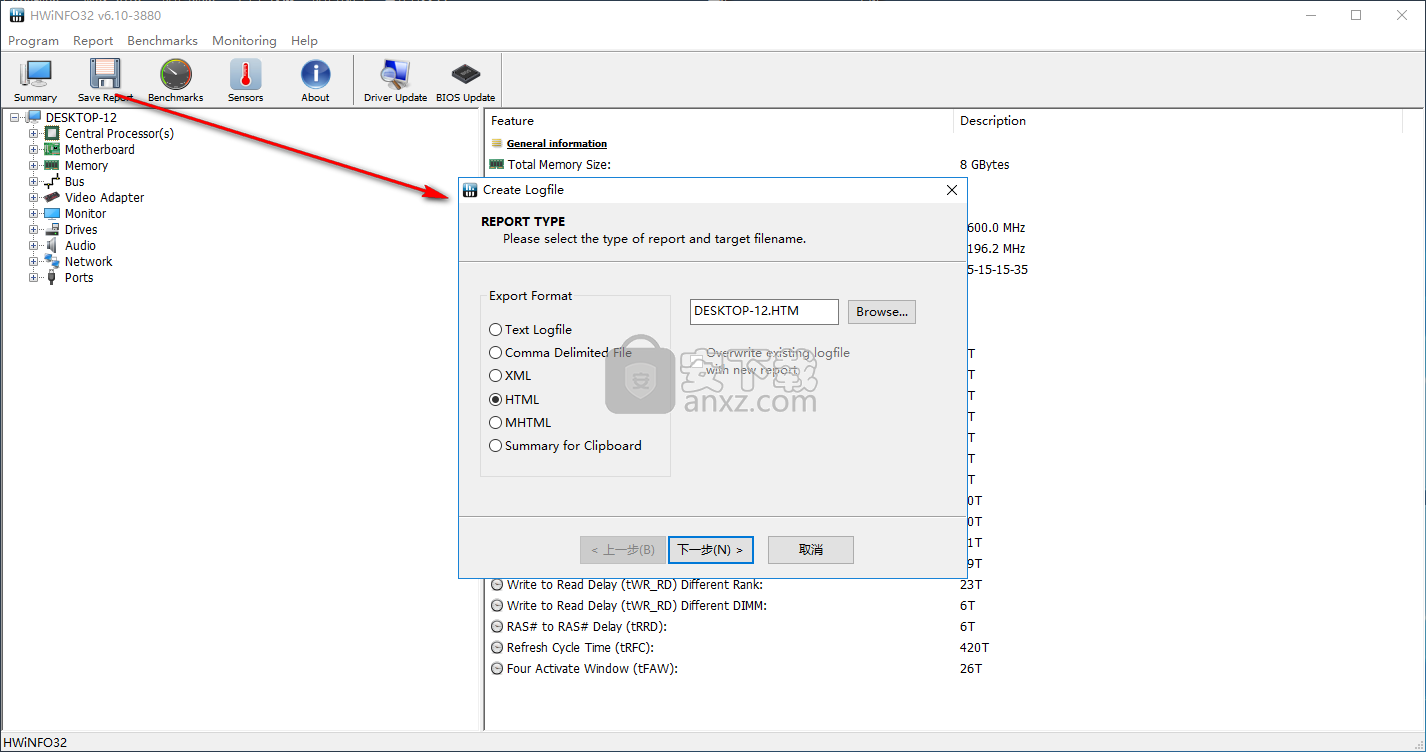The height and width of the screenshot is (752, 1426).
Task: Select the Bus icon in tree
Action: pyautogui.click(x=52, y=181)
